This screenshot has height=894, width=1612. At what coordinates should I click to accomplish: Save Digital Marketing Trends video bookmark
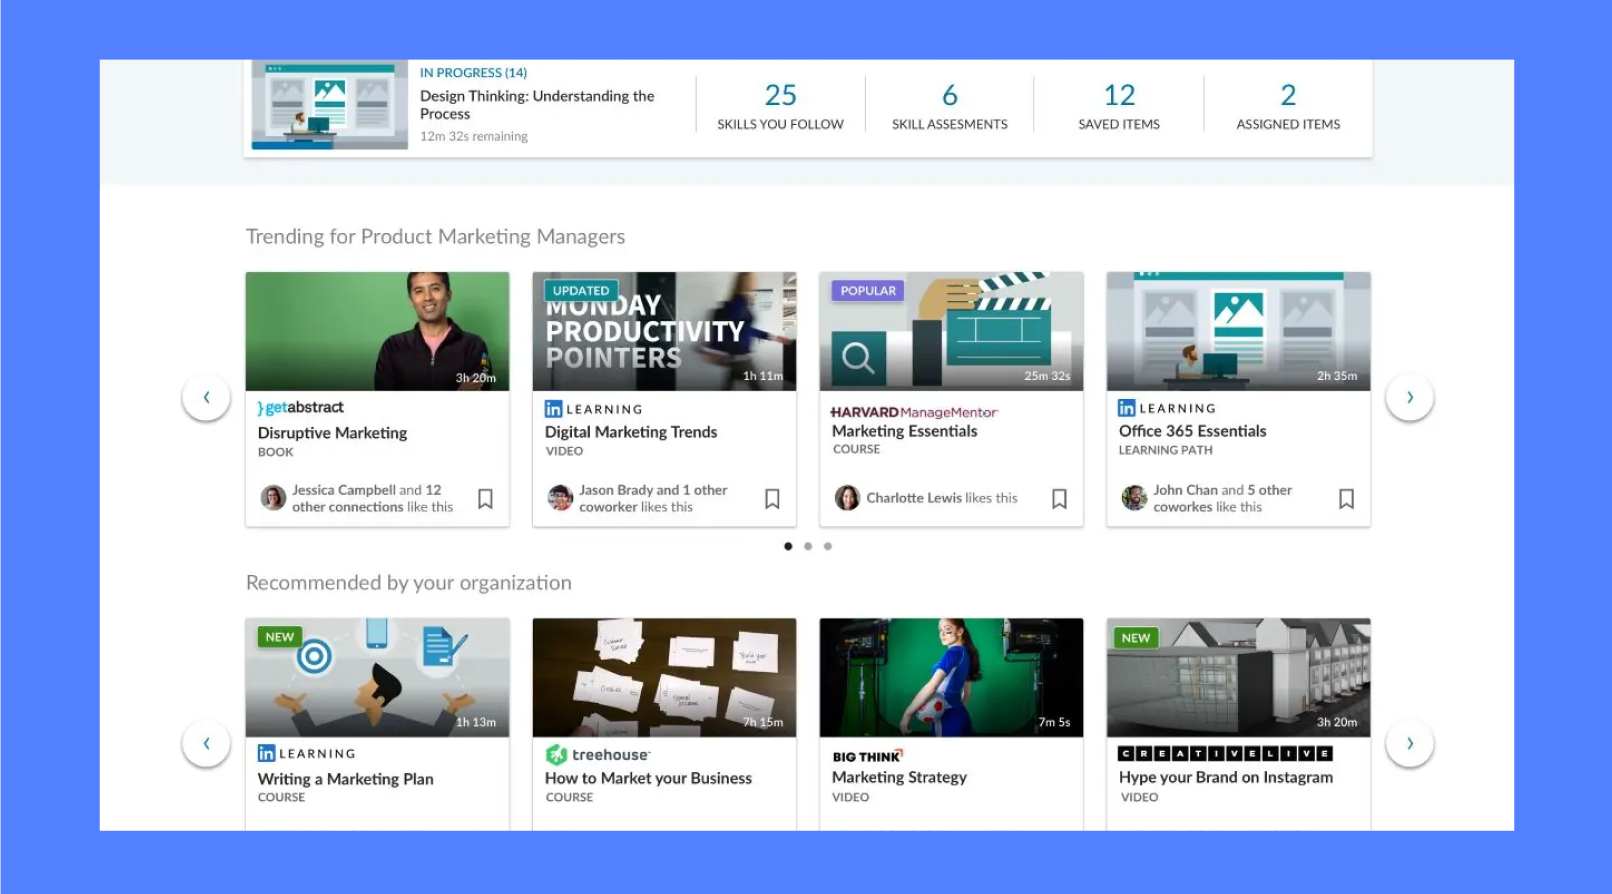(x=772, y=498)
